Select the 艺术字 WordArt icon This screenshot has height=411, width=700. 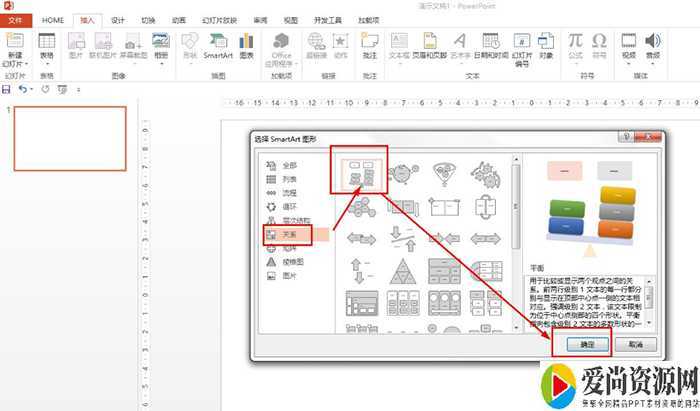459,45
